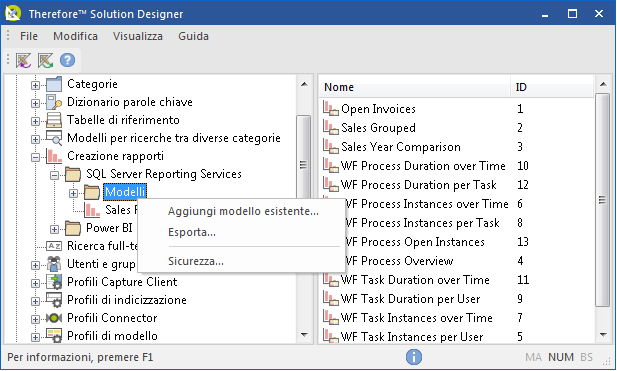Click the Creazione rapporti chart icon
The width and height of the screenshot is (617, 371).
point(54,156)
